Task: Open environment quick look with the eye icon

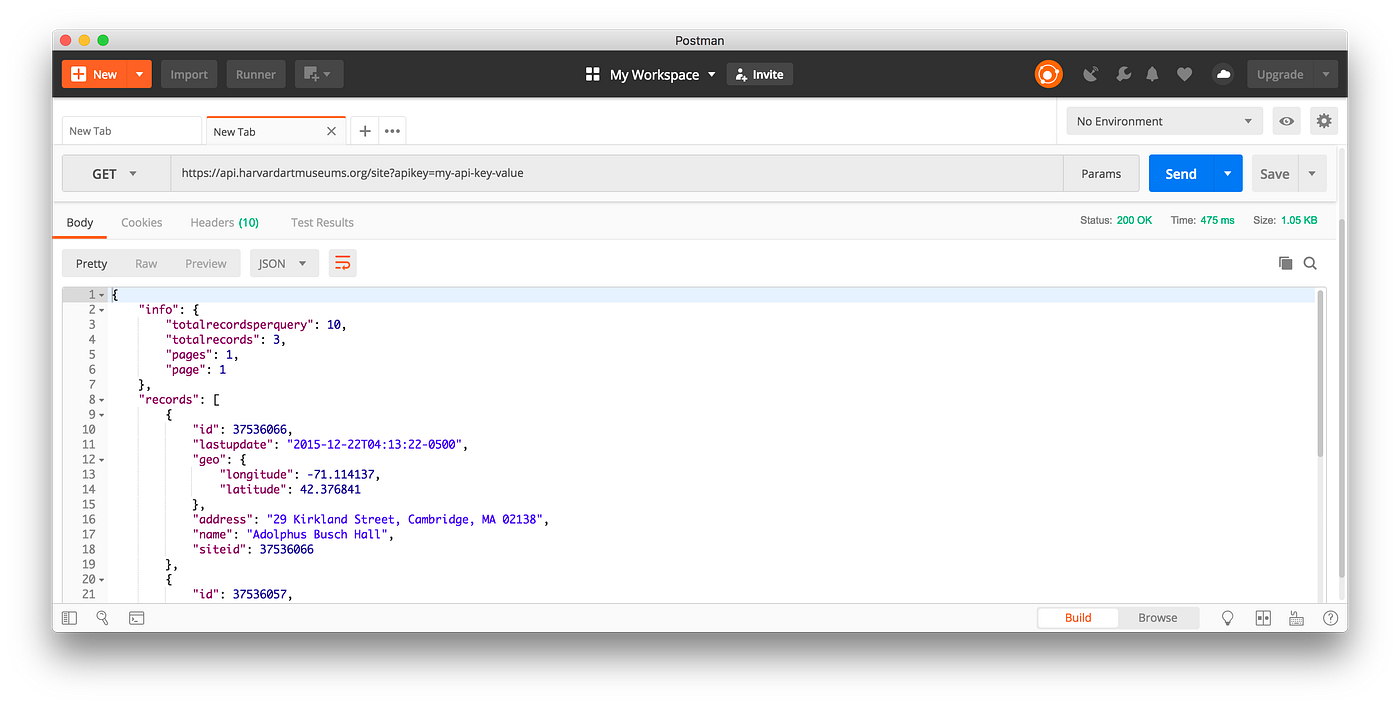Action: click(1286, 120)
